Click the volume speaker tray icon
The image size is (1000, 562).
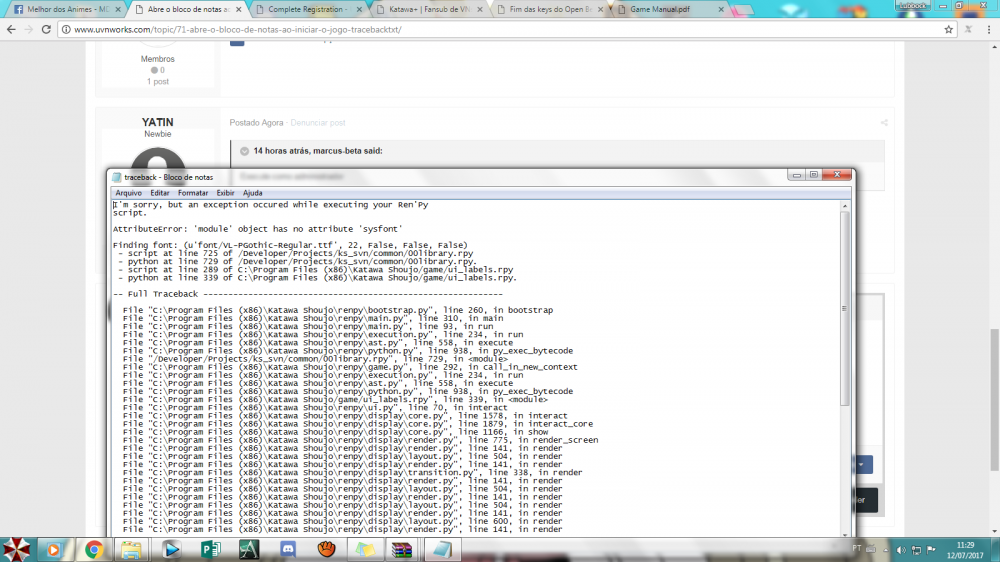(901, 550)
